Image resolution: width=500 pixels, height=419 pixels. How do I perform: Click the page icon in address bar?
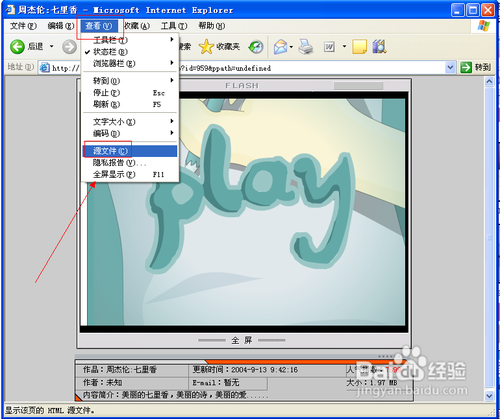(x=44, y=68)
